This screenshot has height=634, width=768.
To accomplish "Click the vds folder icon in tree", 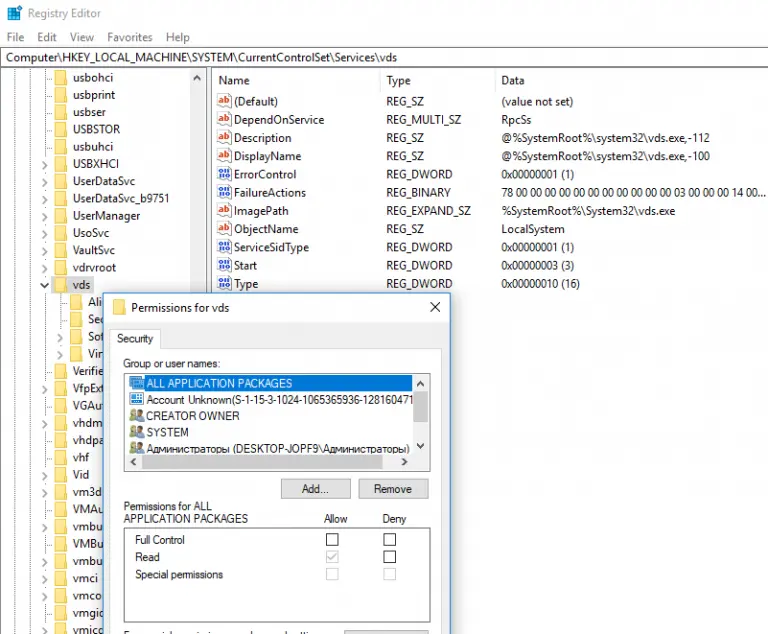I will tap(60, 285).
